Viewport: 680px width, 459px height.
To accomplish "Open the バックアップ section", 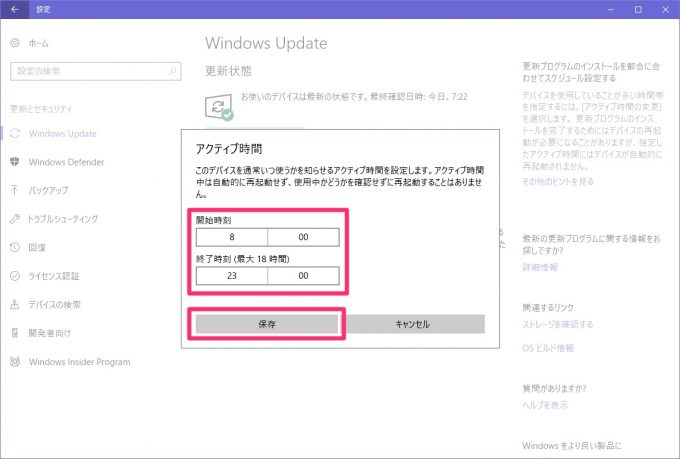I will pyautogui.click(x=48, y=190).
